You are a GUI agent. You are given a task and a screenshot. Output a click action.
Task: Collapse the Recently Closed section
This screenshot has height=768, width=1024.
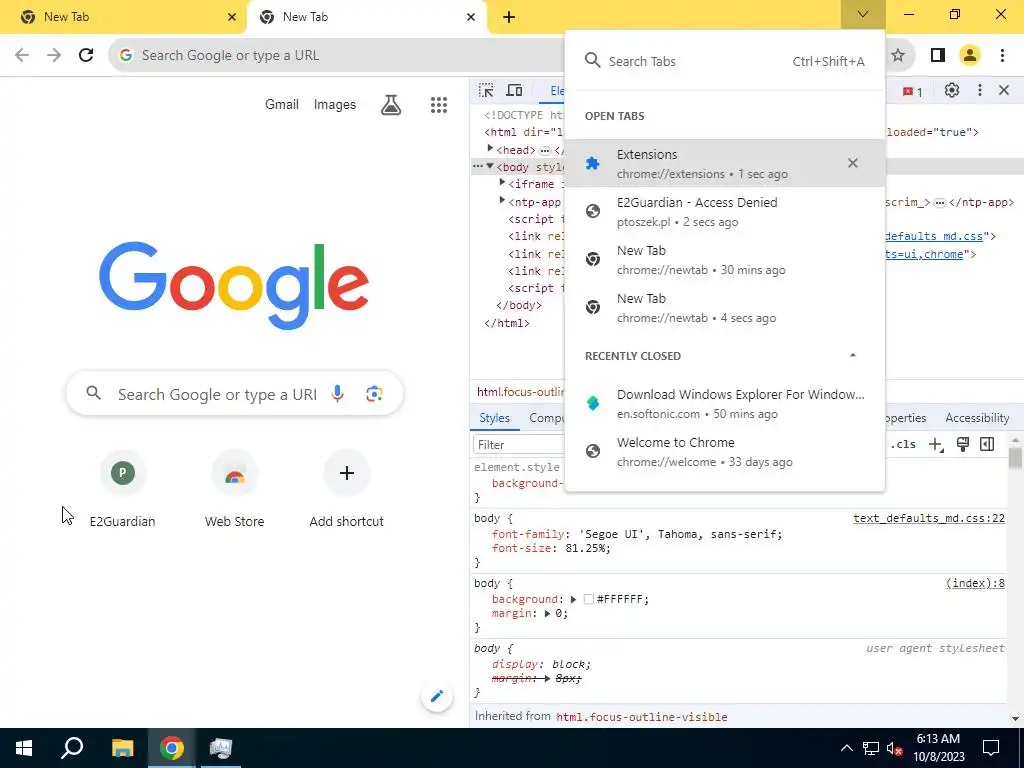(852, 355)
